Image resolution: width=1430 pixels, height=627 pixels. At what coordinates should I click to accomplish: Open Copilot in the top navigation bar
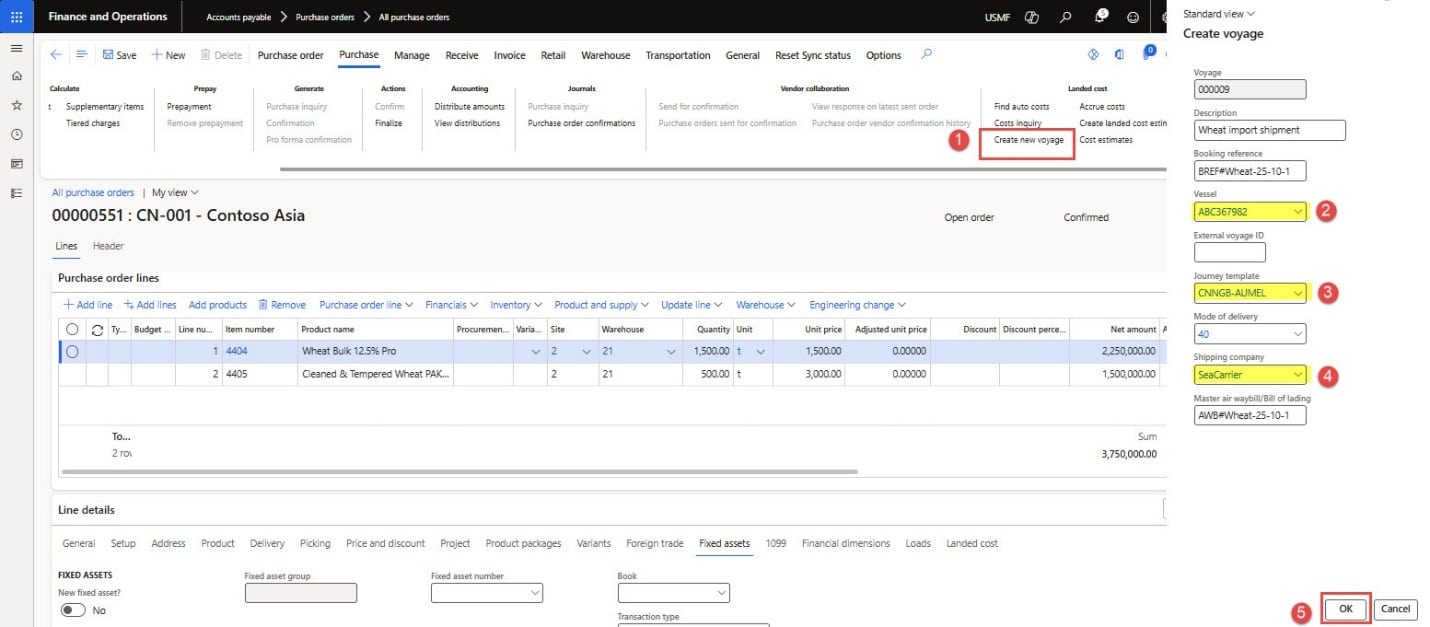pyautogui.click(x=1031, y=17)
